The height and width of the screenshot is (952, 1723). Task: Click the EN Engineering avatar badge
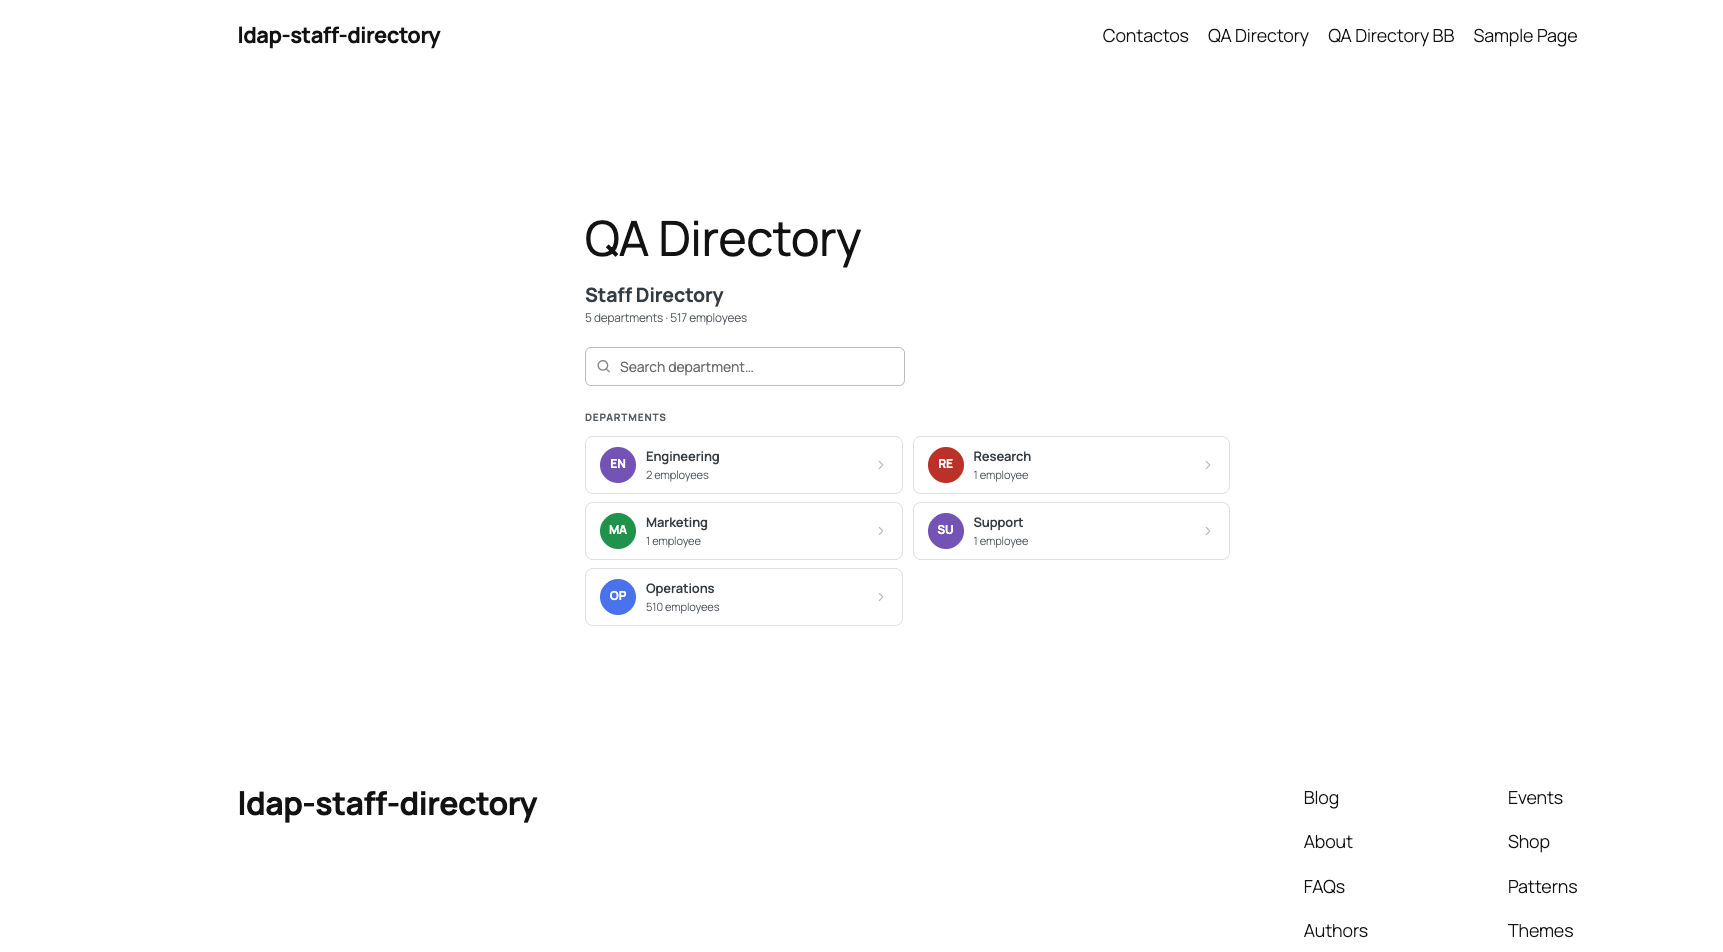(x=618, y=465)
